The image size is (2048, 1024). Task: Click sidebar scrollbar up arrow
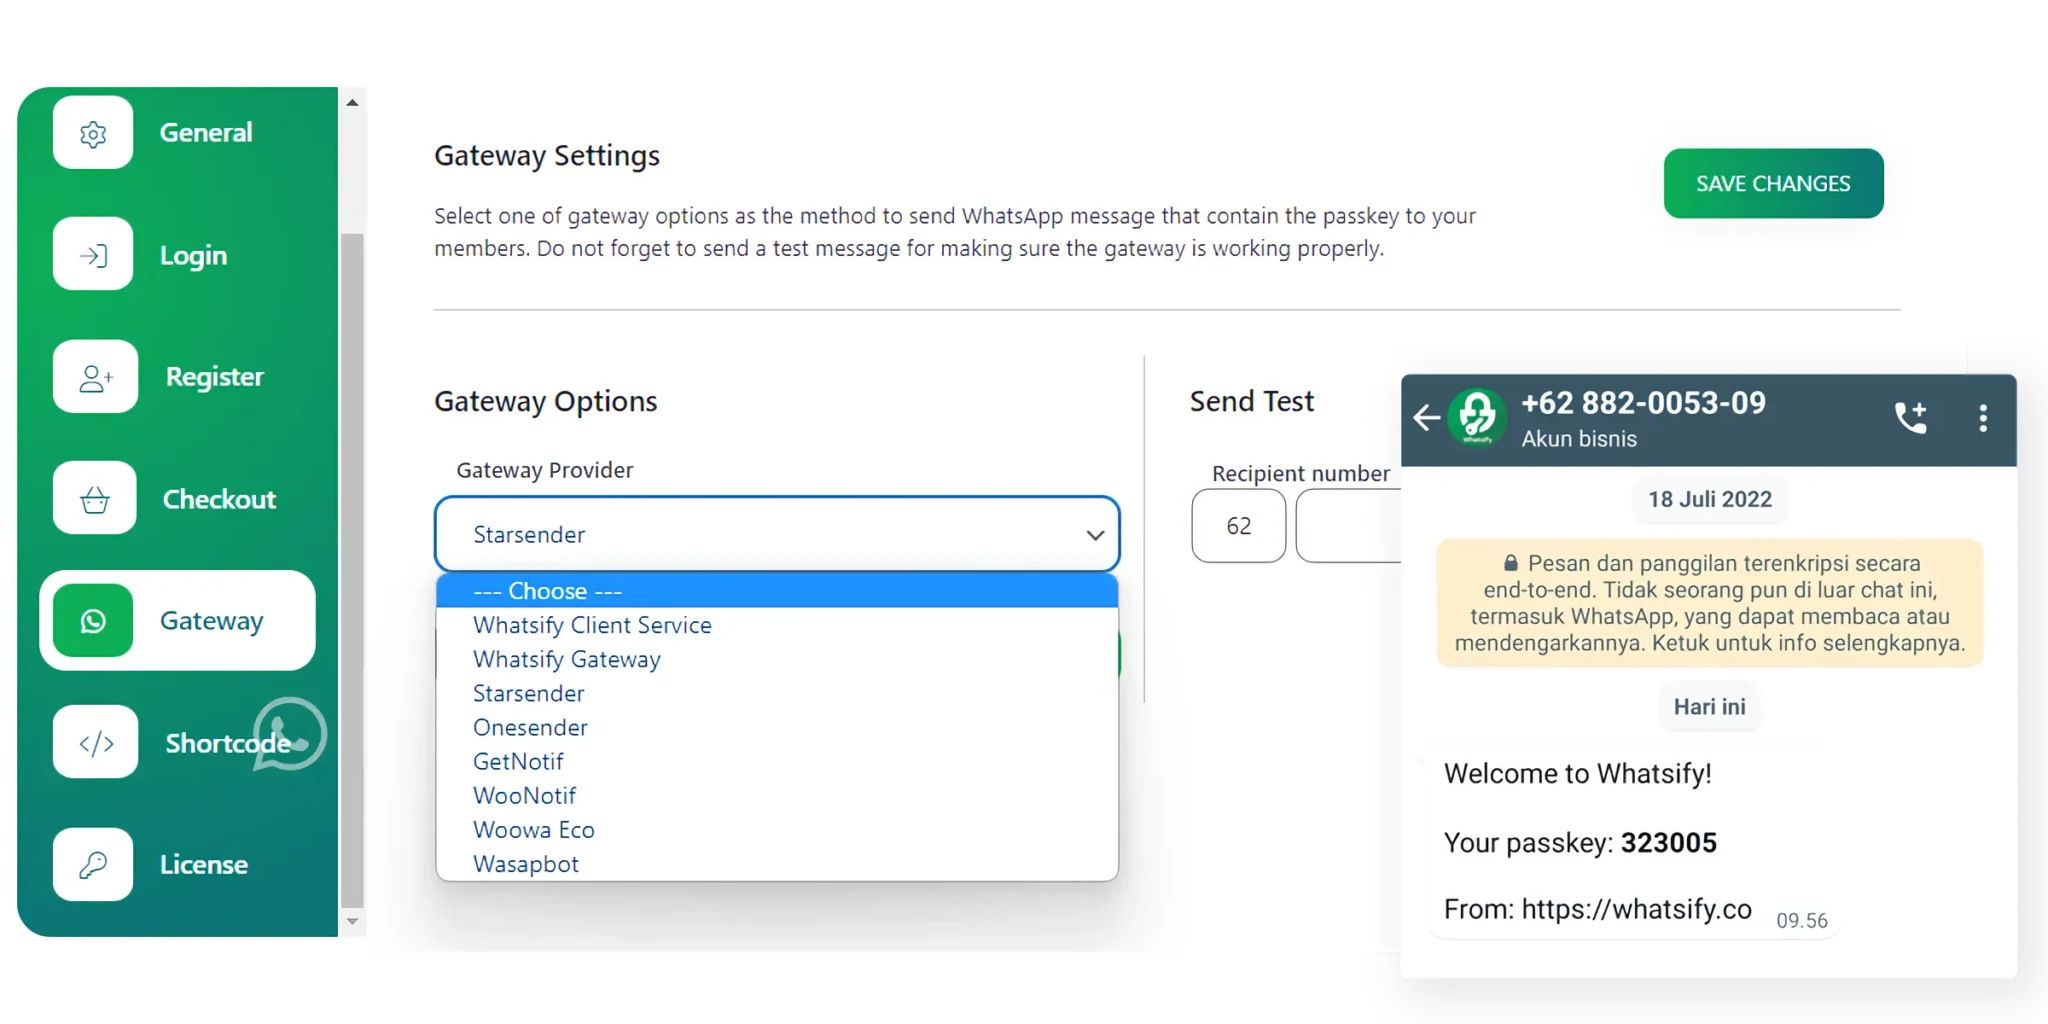[x=352, y=102]
